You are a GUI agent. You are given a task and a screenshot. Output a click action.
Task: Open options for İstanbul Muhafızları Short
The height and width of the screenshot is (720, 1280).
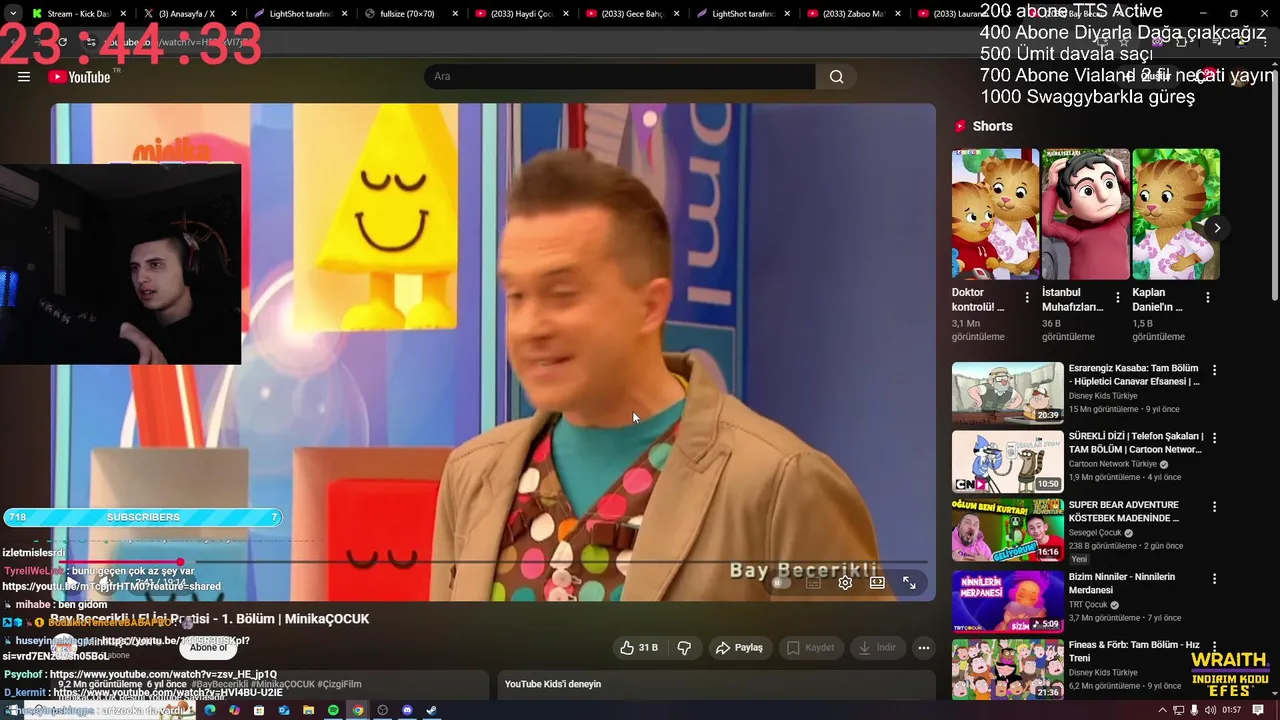(x=1117, y=298)
